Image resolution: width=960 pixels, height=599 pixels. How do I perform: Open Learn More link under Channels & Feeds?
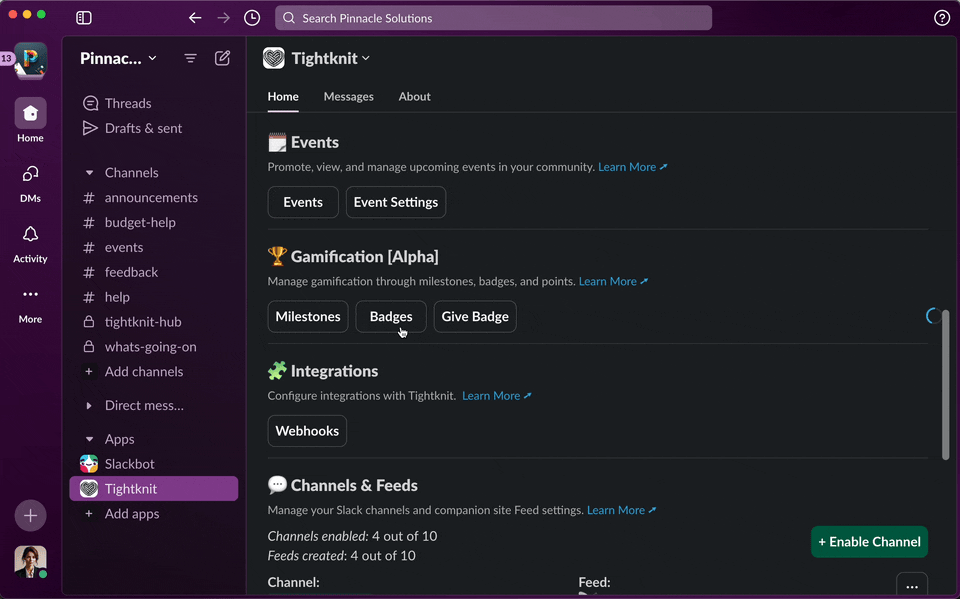[x=621, y=510]
